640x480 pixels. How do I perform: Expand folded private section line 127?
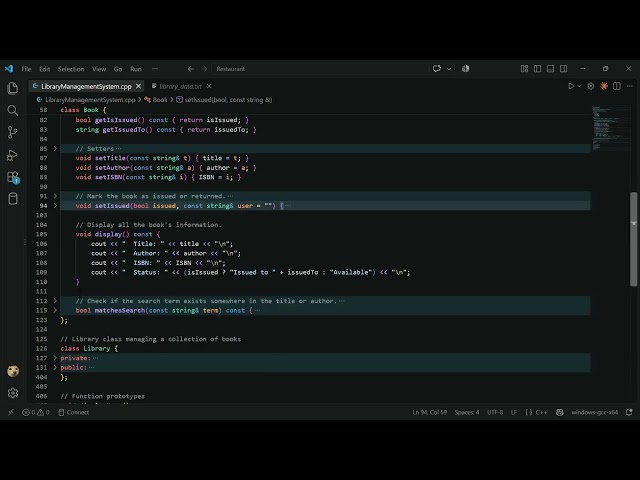(x=55, y=358)
